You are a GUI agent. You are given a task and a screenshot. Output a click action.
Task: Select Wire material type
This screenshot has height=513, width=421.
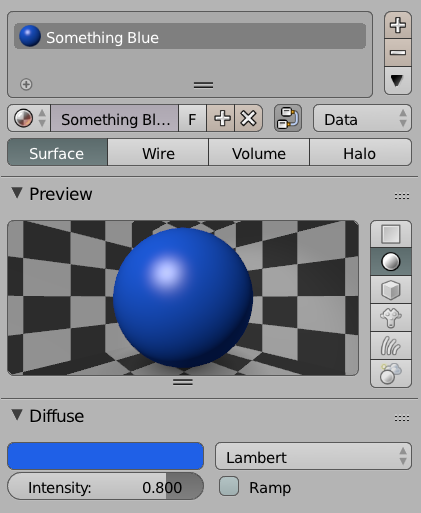coord(158,153)
